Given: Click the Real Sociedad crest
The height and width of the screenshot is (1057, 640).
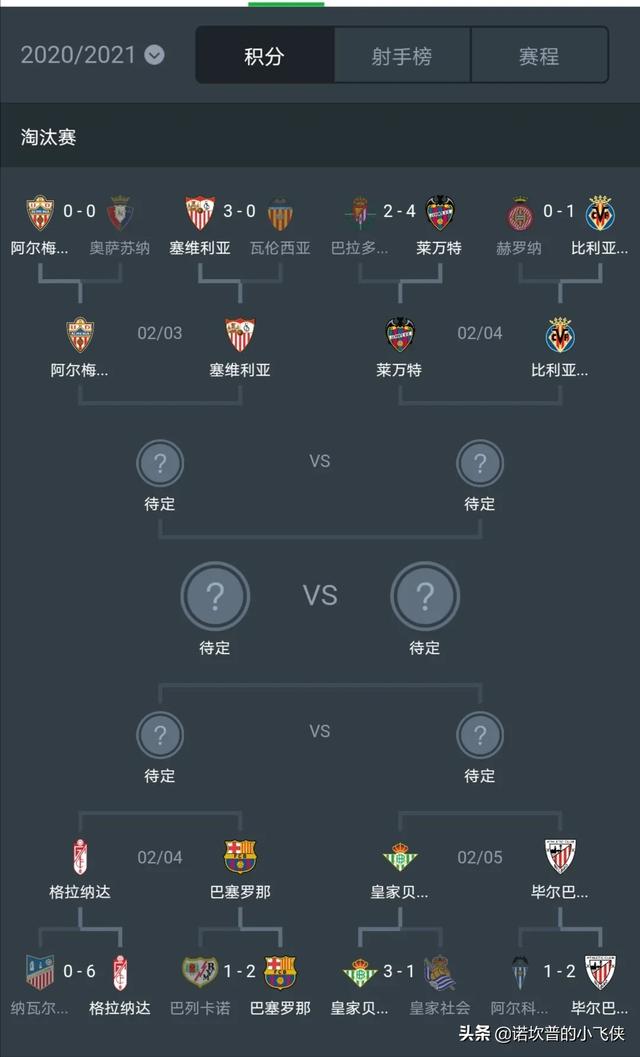Looking at the screenshot, I should (x=440, y=972).
